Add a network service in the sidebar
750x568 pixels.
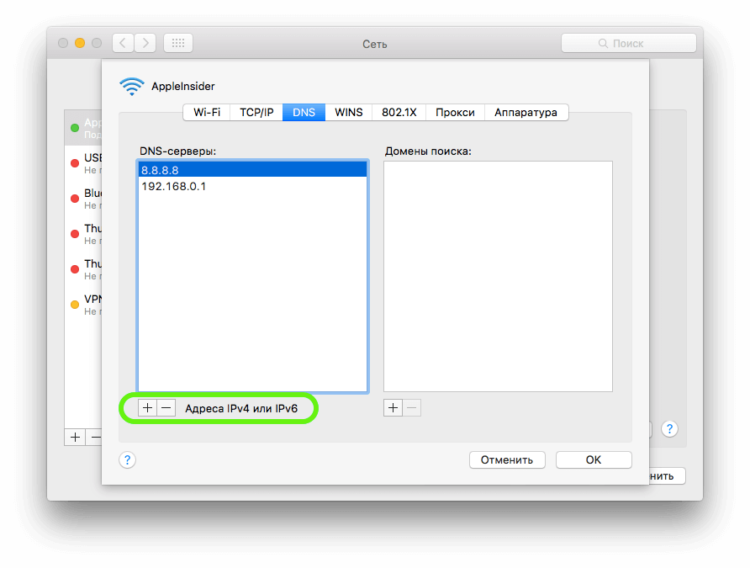[75, 437]
